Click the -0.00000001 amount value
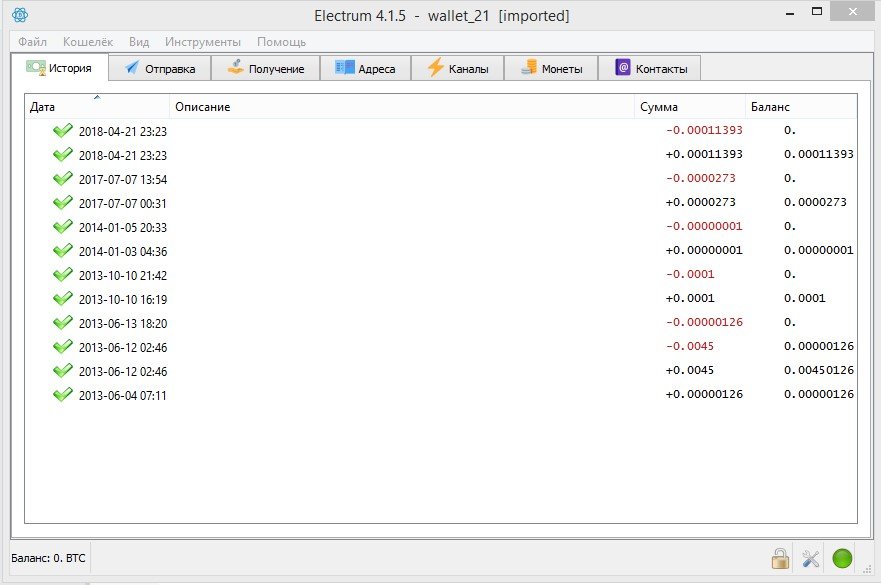This screenshot has height=585, width=881. coord(704,226)
